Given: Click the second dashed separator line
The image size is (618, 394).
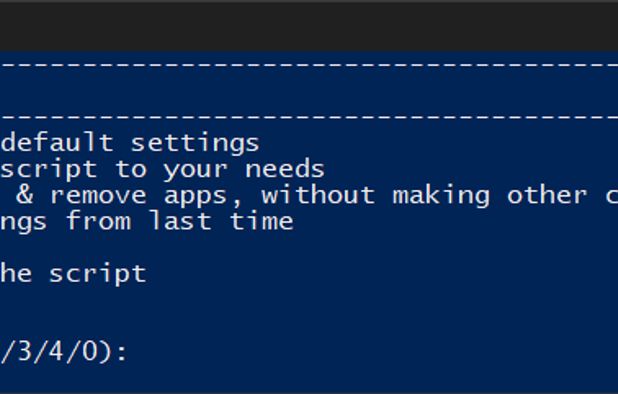Looking at the screenshot, I should pos(309,117).
